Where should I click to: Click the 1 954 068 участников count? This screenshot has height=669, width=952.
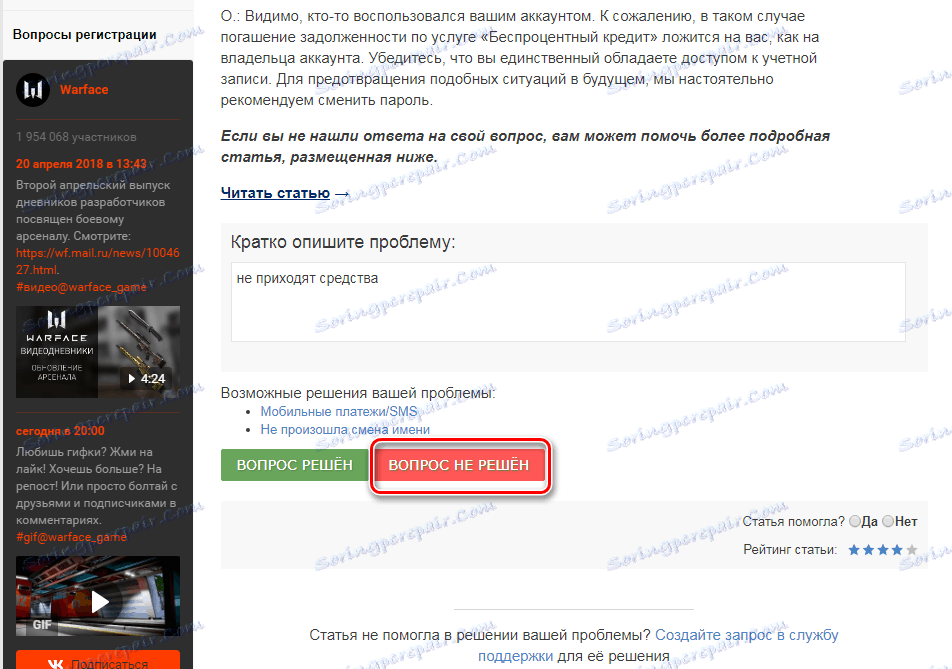point(76,137)
